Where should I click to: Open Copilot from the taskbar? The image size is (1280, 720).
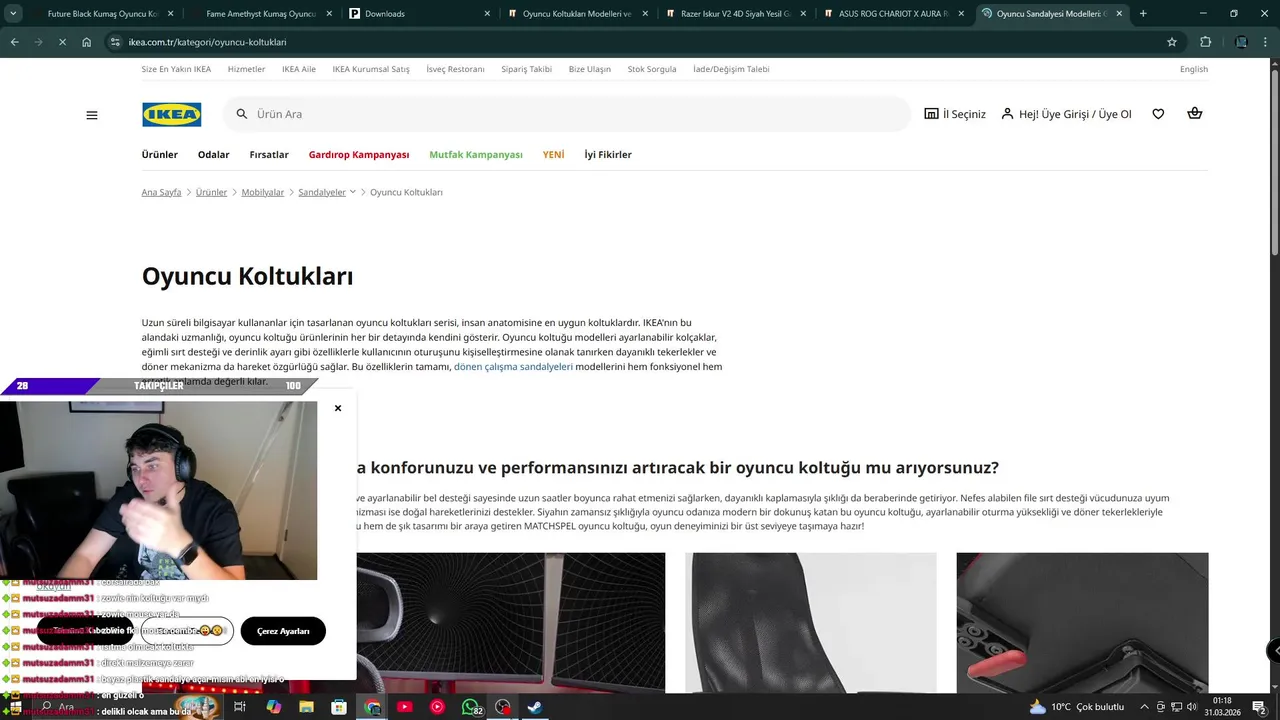click(273, 707)
